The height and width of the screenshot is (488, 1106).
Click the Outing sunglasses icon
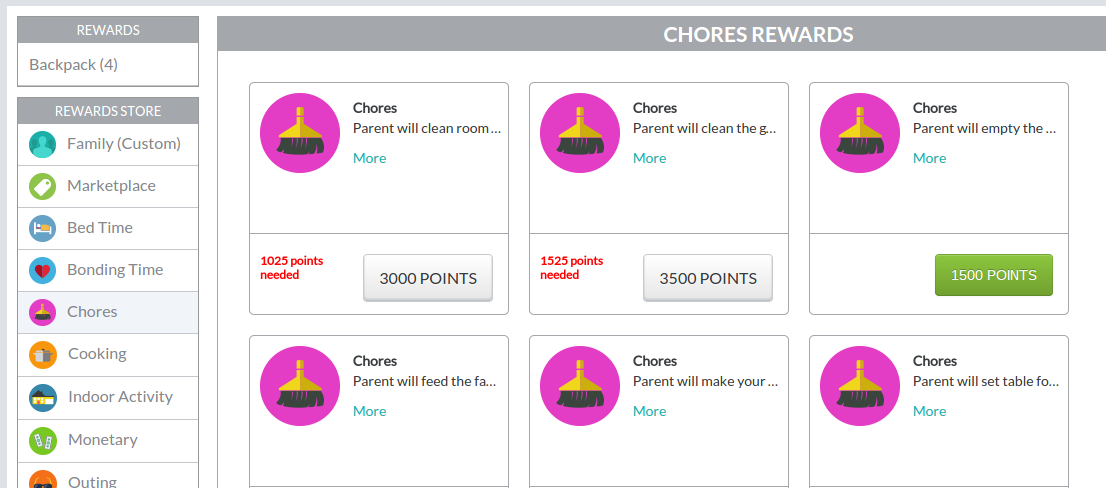pyautogui.click(x=42, y=480)
